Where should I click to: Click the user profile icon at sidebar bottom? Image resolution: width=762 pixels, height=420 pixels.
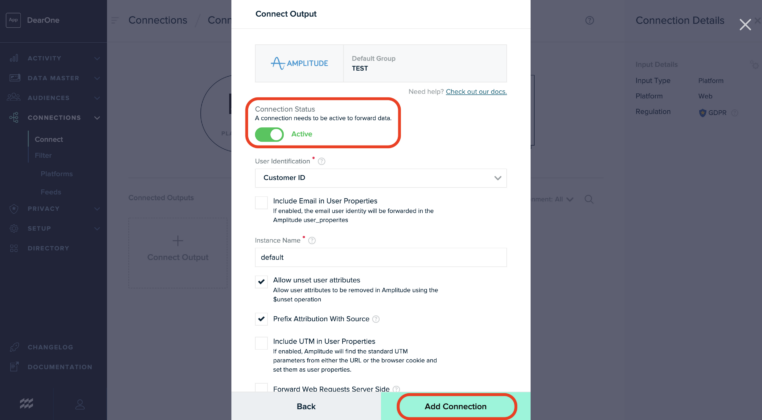80,404
